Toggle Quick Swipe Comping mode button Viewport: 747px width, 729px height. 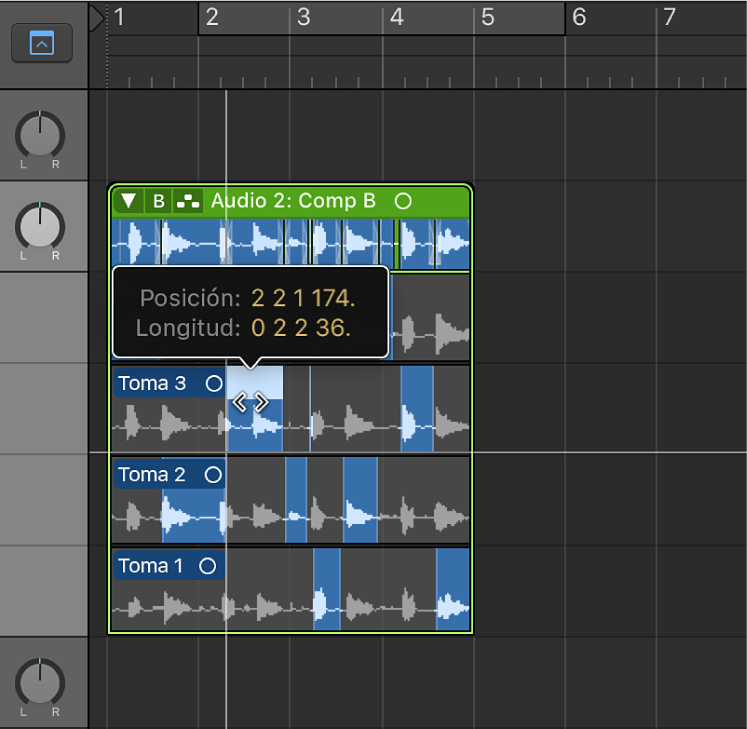pyautogui.click(x=187, y=201)
